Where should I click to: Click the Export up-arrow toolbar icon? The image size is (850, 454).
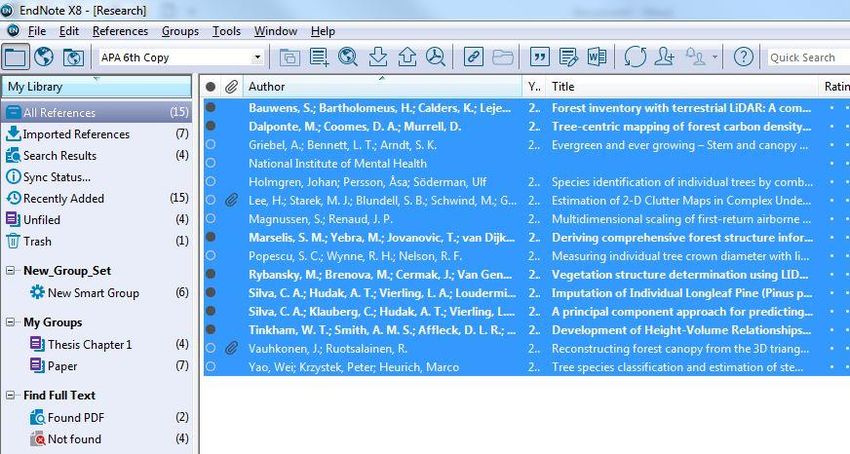407,56
